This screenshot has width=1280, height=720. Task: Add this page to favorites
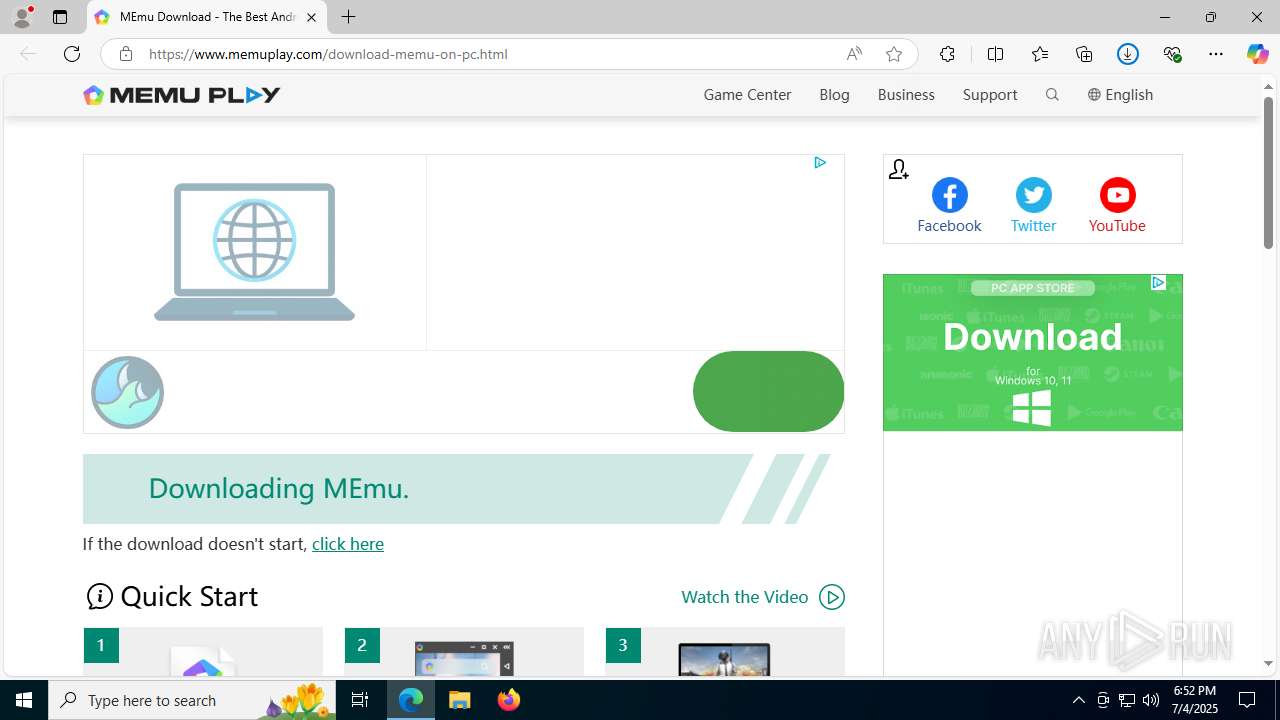pos(894,54)
